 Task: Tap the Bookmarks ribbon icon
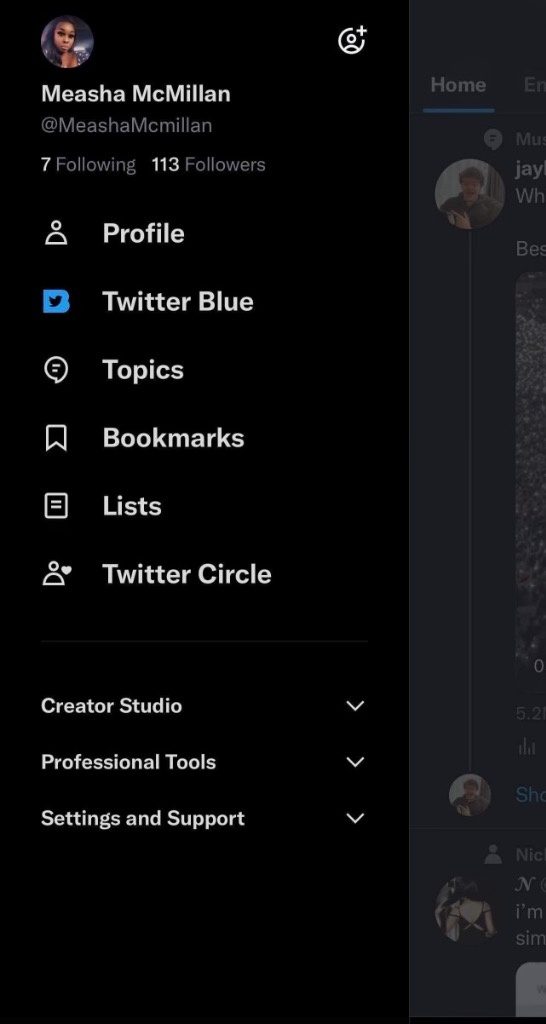click(56, 438)
